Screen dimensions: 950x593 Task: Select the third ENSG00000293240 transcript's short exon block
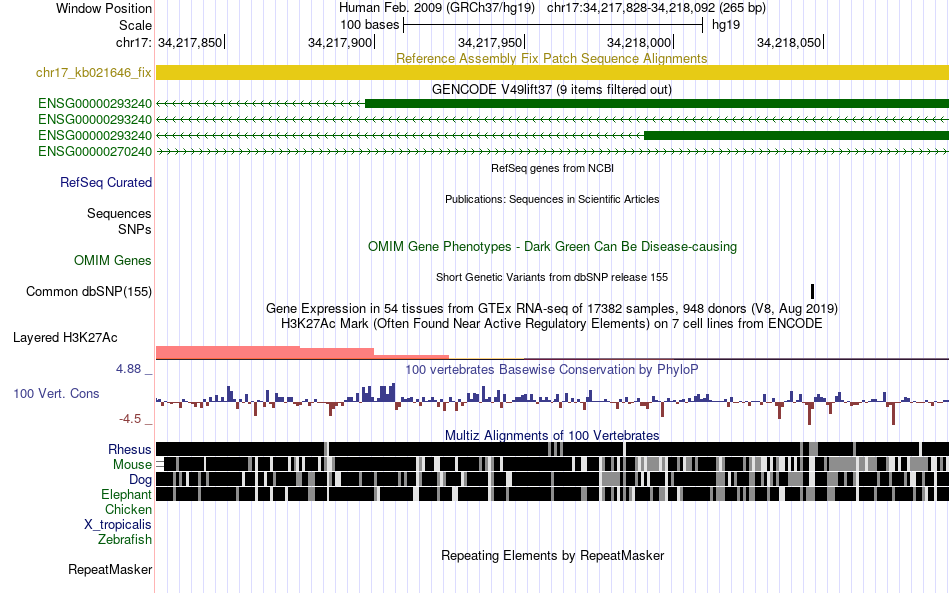796,135
